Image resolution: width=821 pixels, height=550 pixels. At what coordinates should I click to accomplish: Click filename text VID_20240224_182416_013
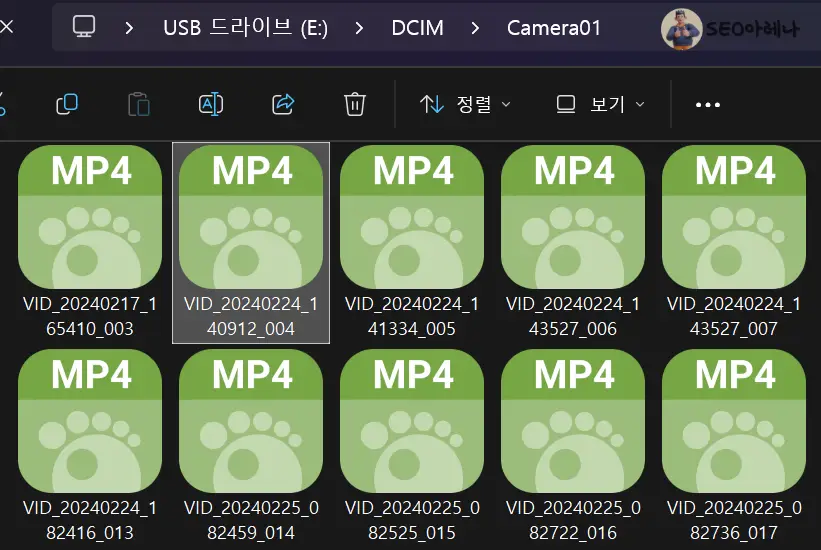90,520
